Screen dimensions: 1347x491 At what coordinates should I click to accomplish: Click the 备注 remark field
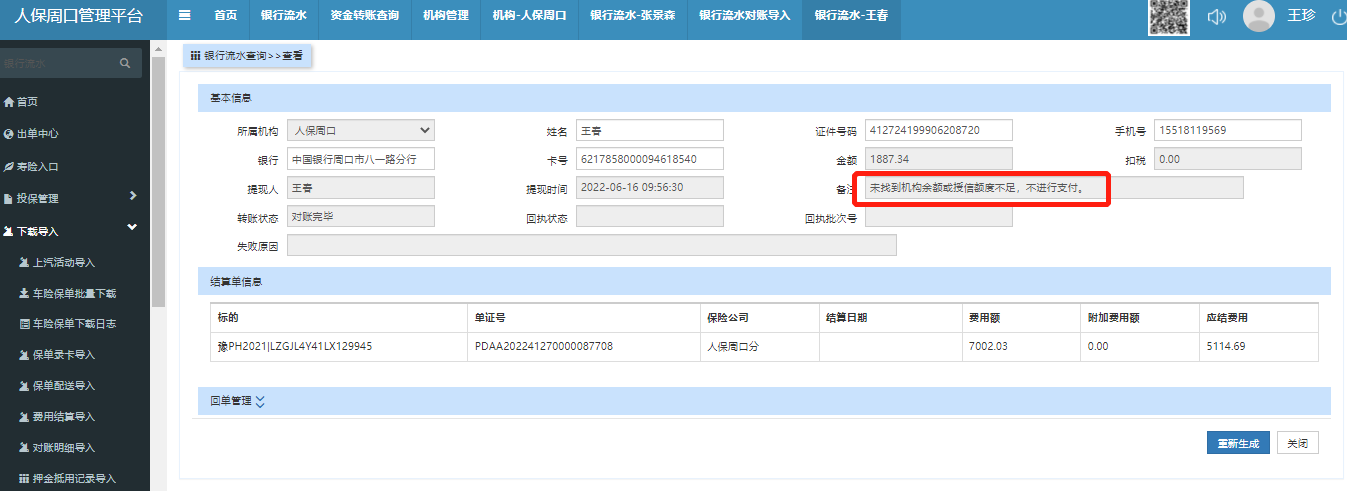click(x=1054, y=188)
